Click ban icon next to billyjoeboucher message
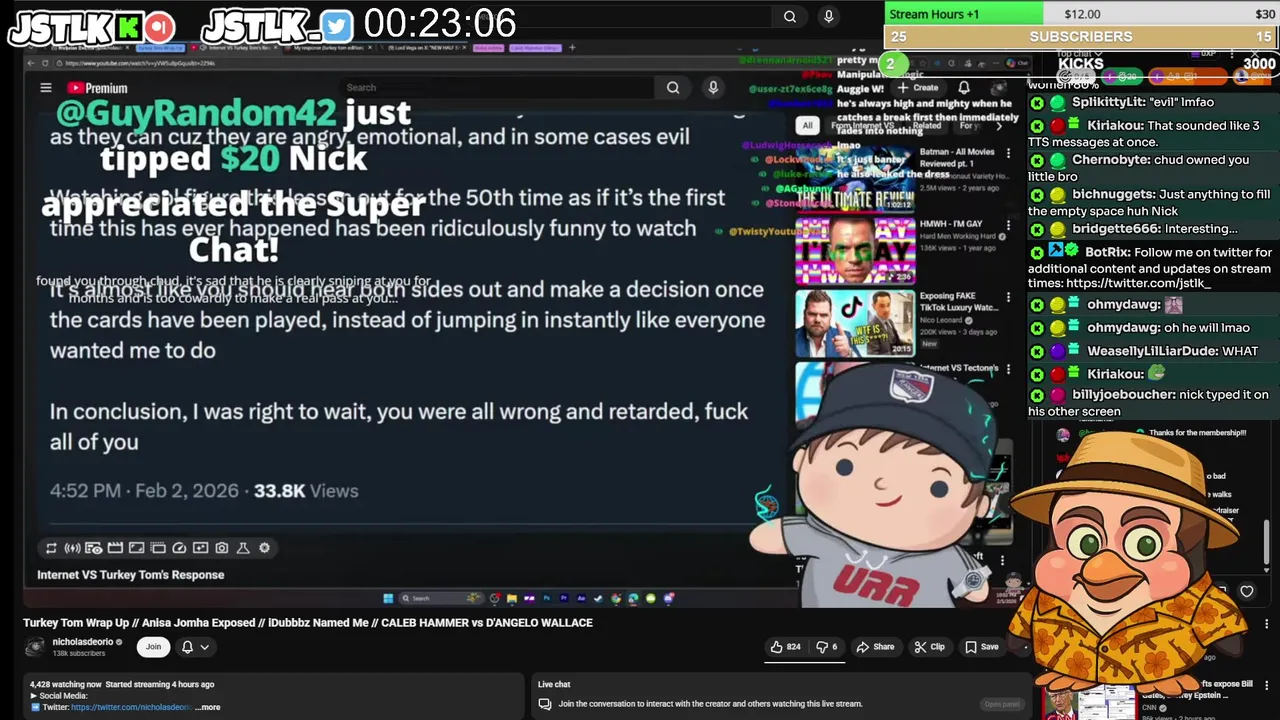This screenshot has width=1280, height=720. coord(1037,395)
